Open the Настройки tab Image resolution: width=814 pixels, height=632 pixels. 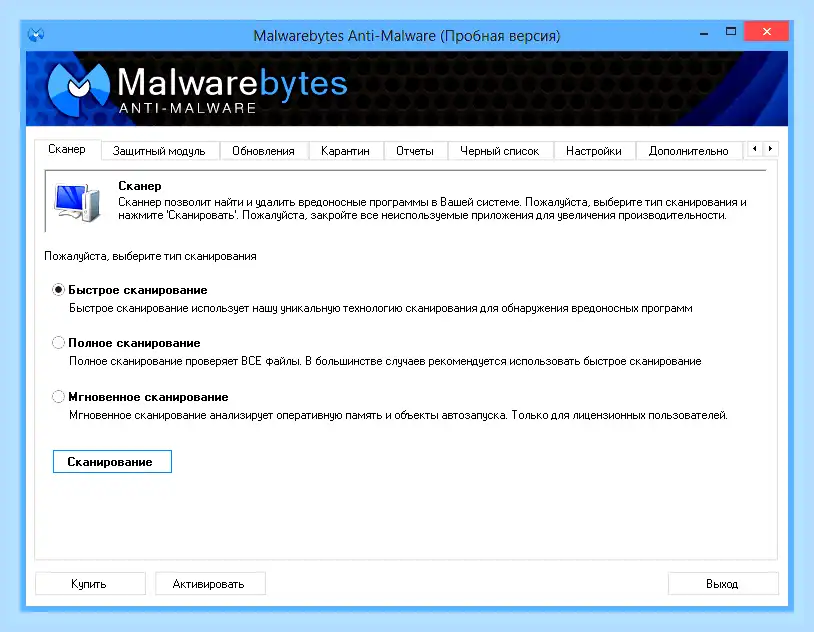(x=594, y=151)
